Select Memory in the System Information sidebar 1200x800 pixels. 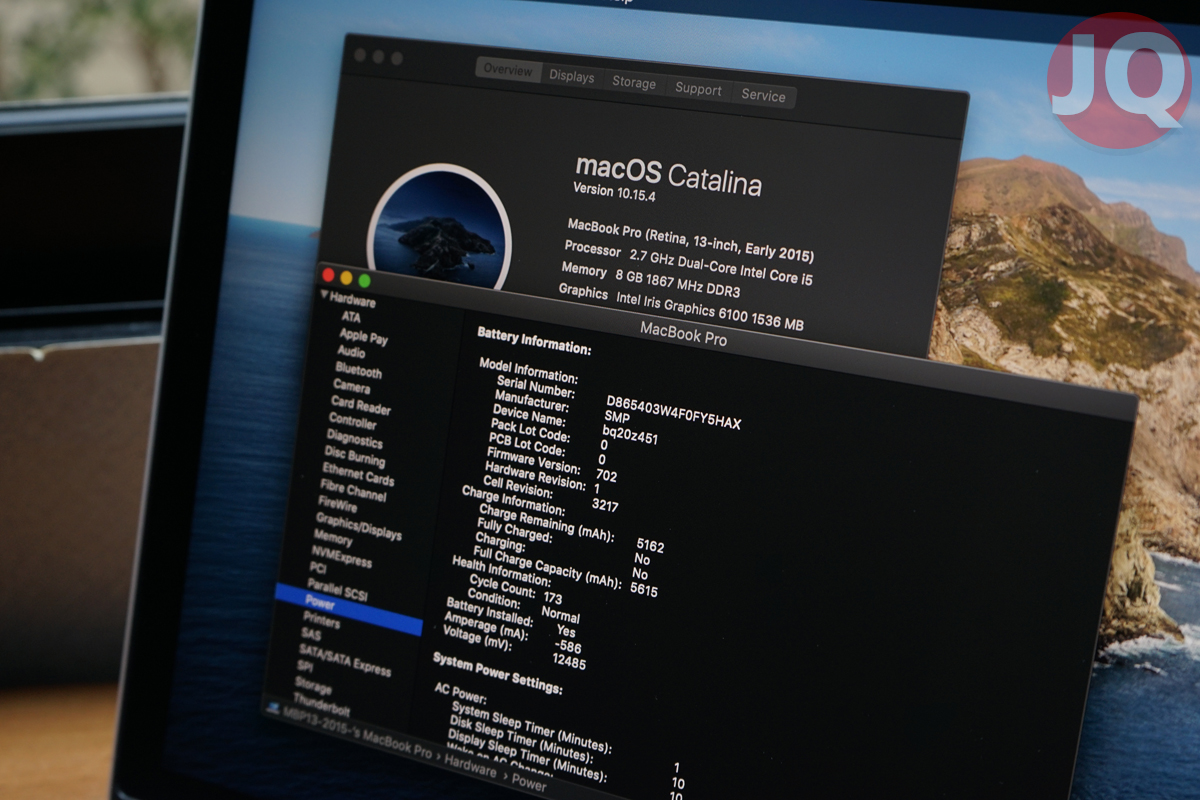[333, 538]
